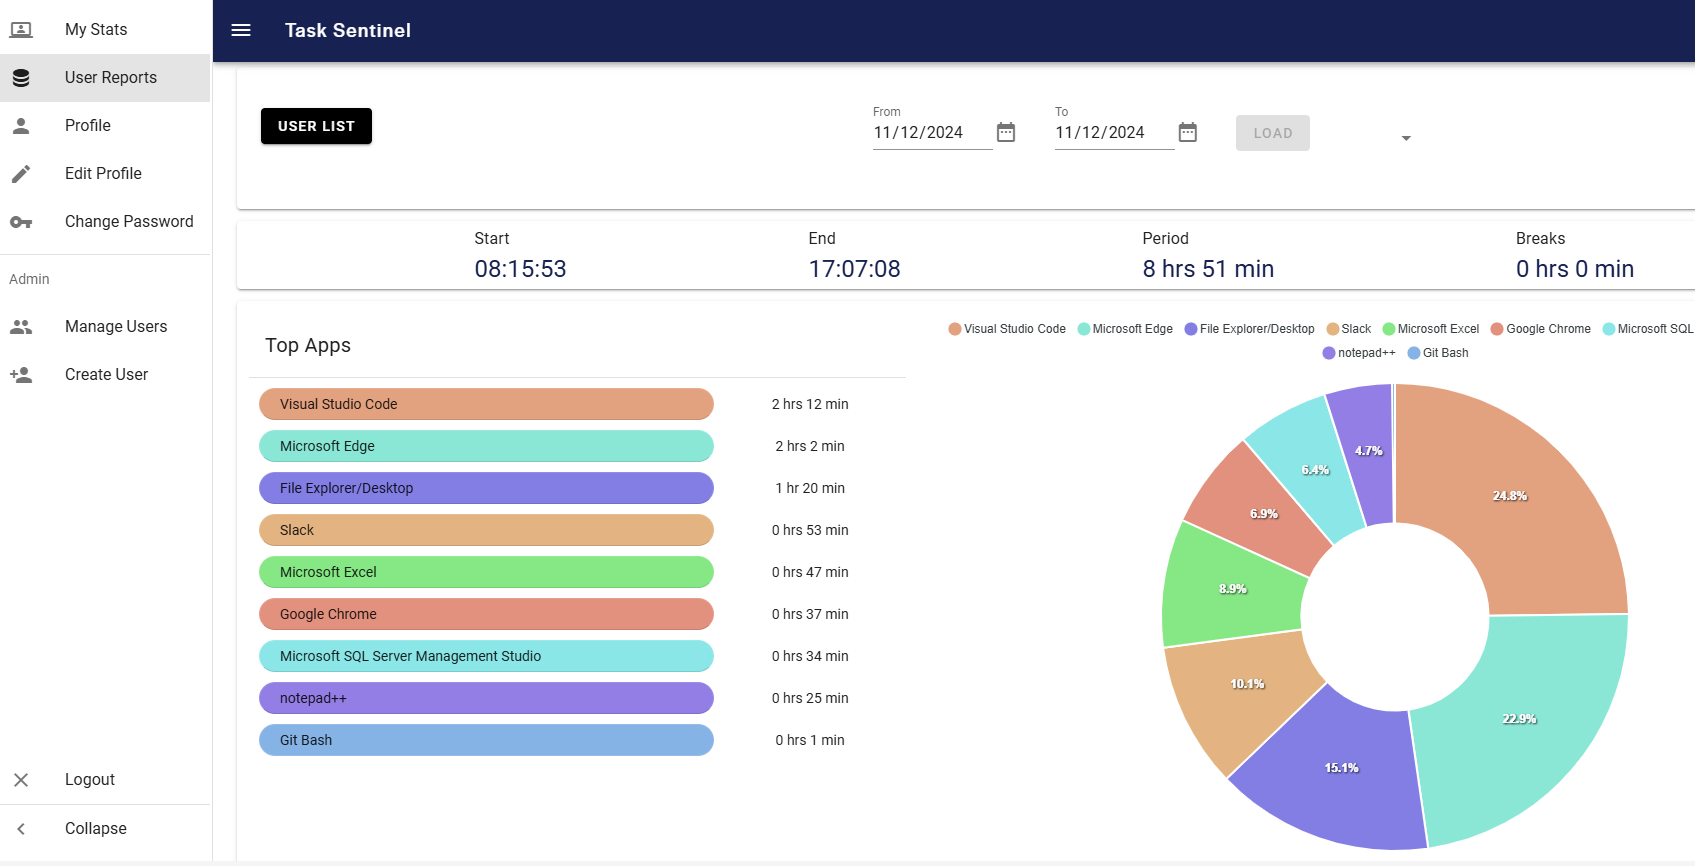Toggle Slack series in chart legend
The image size is (1695, 866).
(1349, 329)
